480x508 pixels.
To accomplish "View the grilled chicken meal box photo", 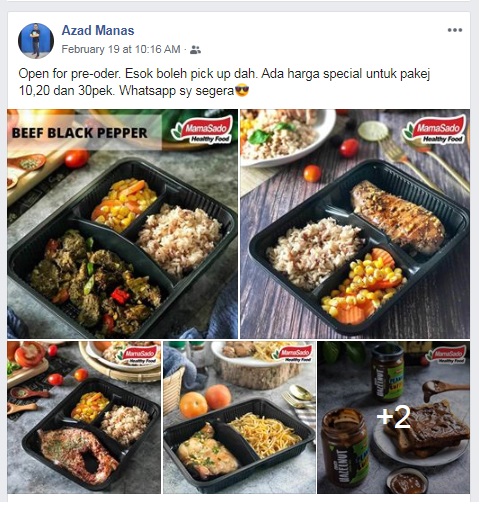I will (355, 224).
